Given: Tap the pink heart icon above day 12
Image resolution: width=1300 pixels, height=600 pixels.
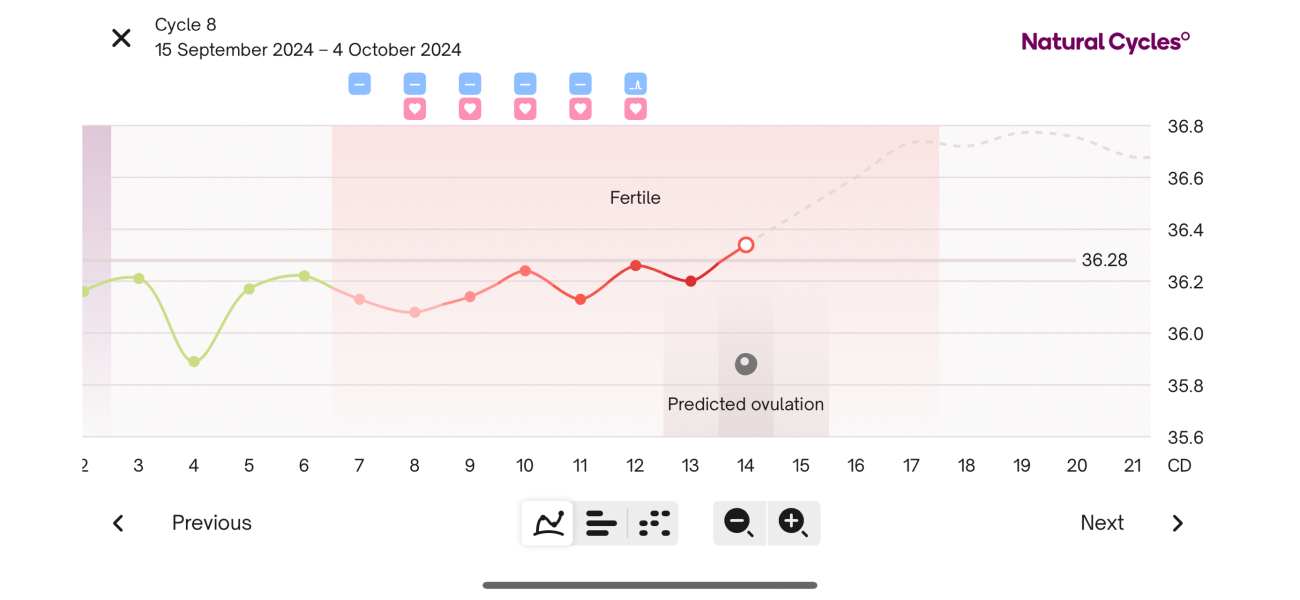Looking at the screenshot, I should (635, 109).
